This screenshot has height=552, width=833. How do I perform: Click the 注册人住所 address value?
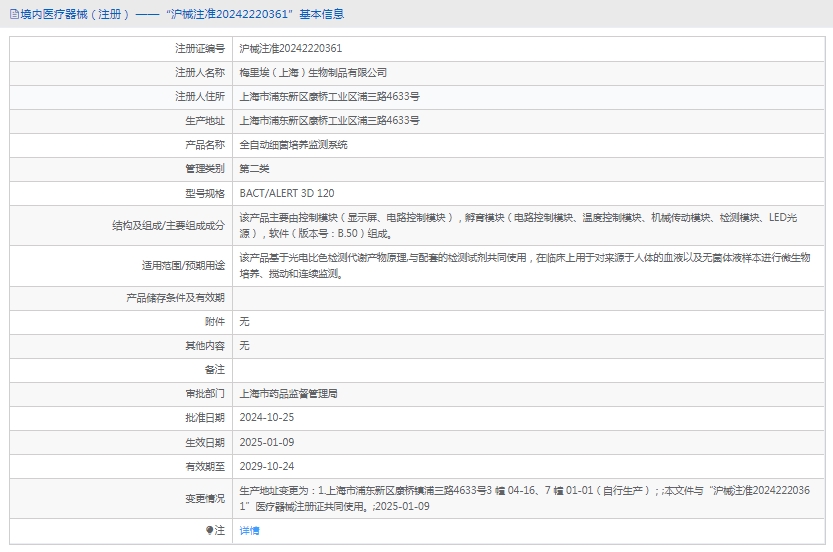(x=329, y=96)
